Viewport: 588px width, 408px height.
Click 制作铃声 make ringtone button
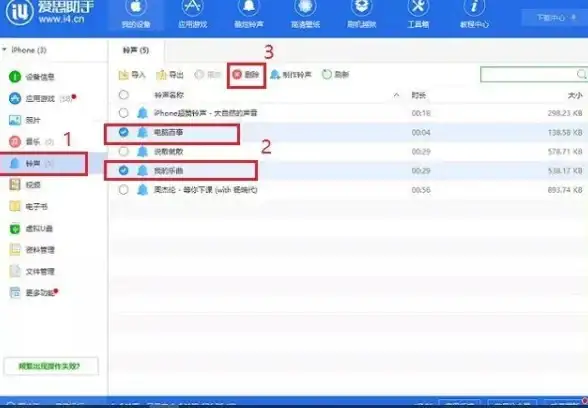click(291, 75)
